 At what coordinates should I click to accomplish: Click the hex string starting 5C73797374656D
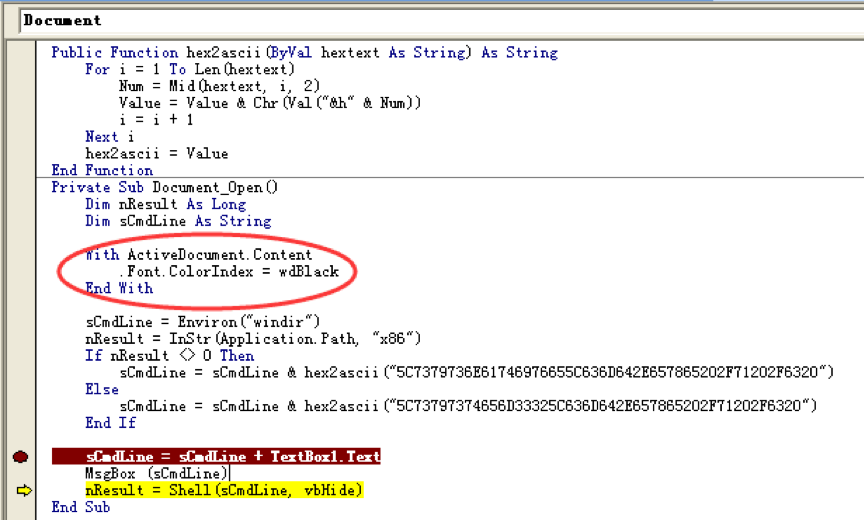[x=600, y=406]
